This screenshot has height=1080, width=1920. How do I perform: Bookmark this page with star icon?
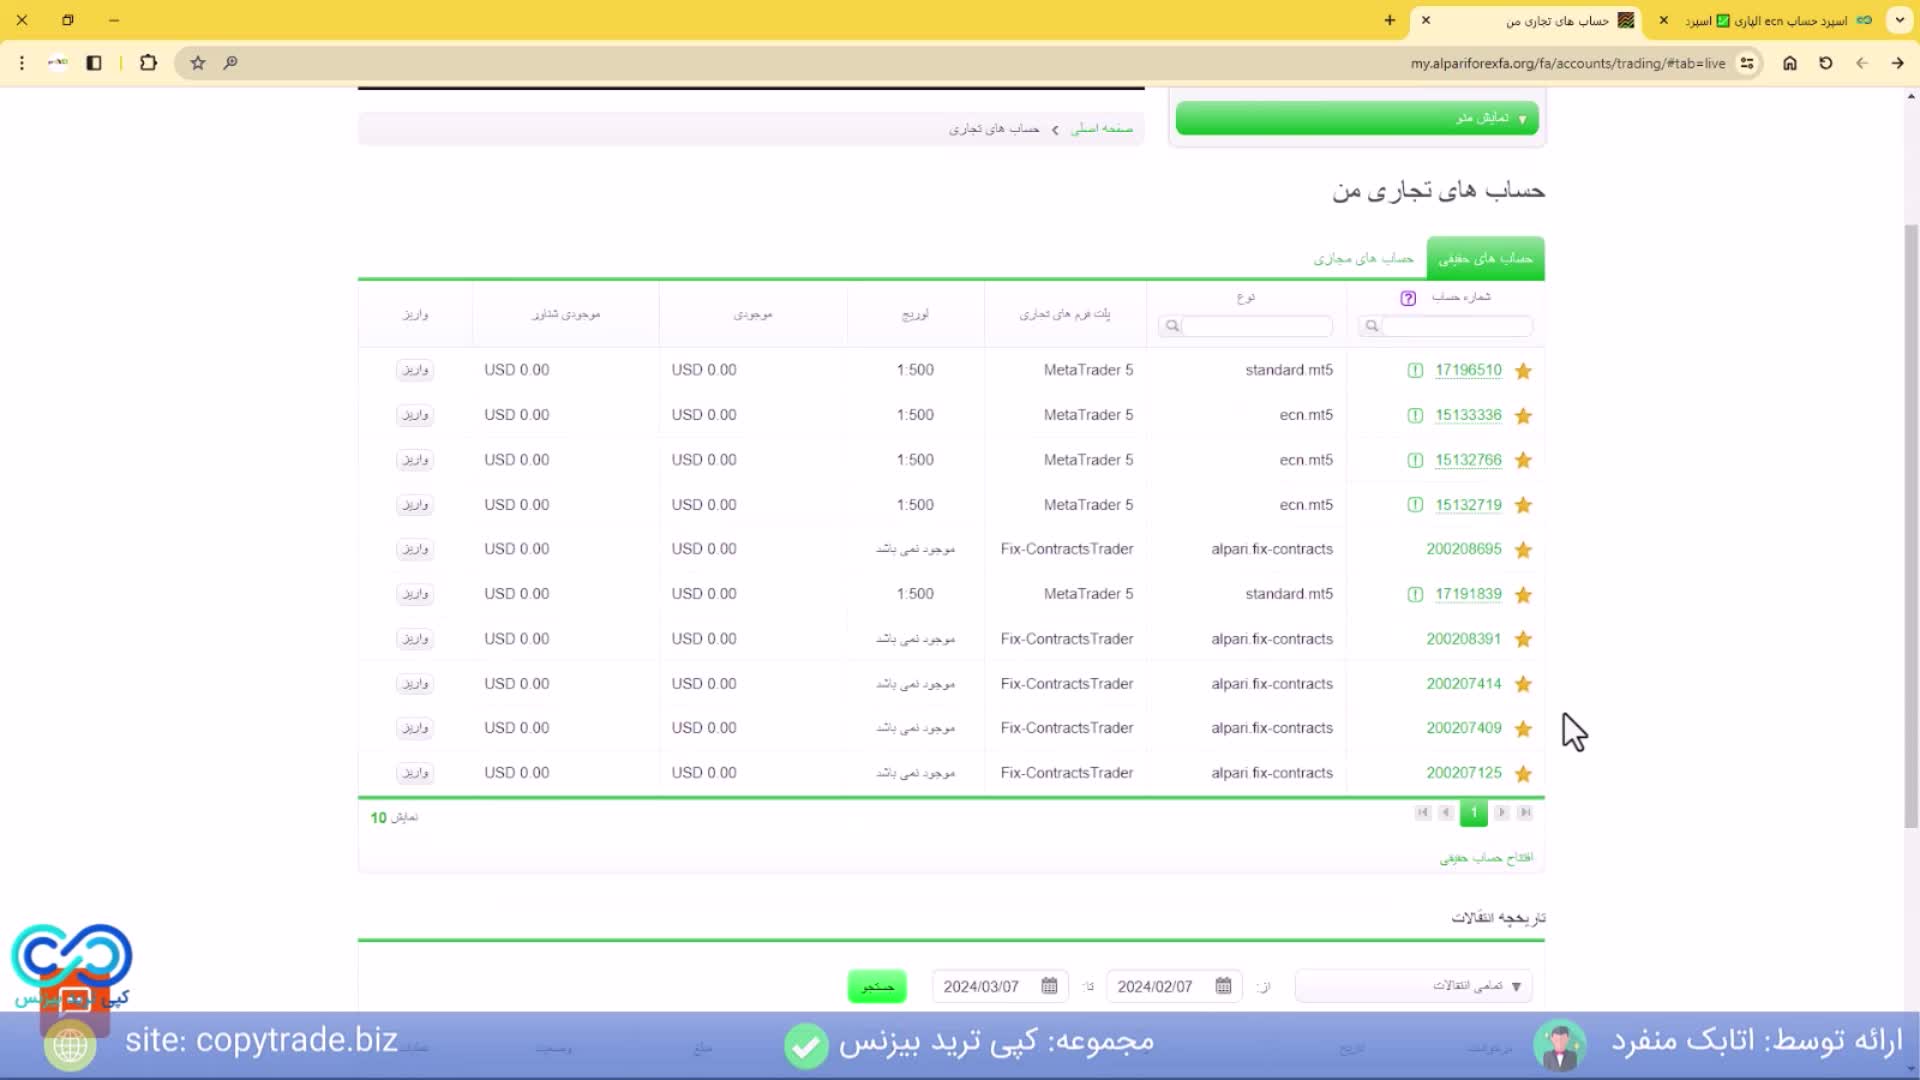198,63
